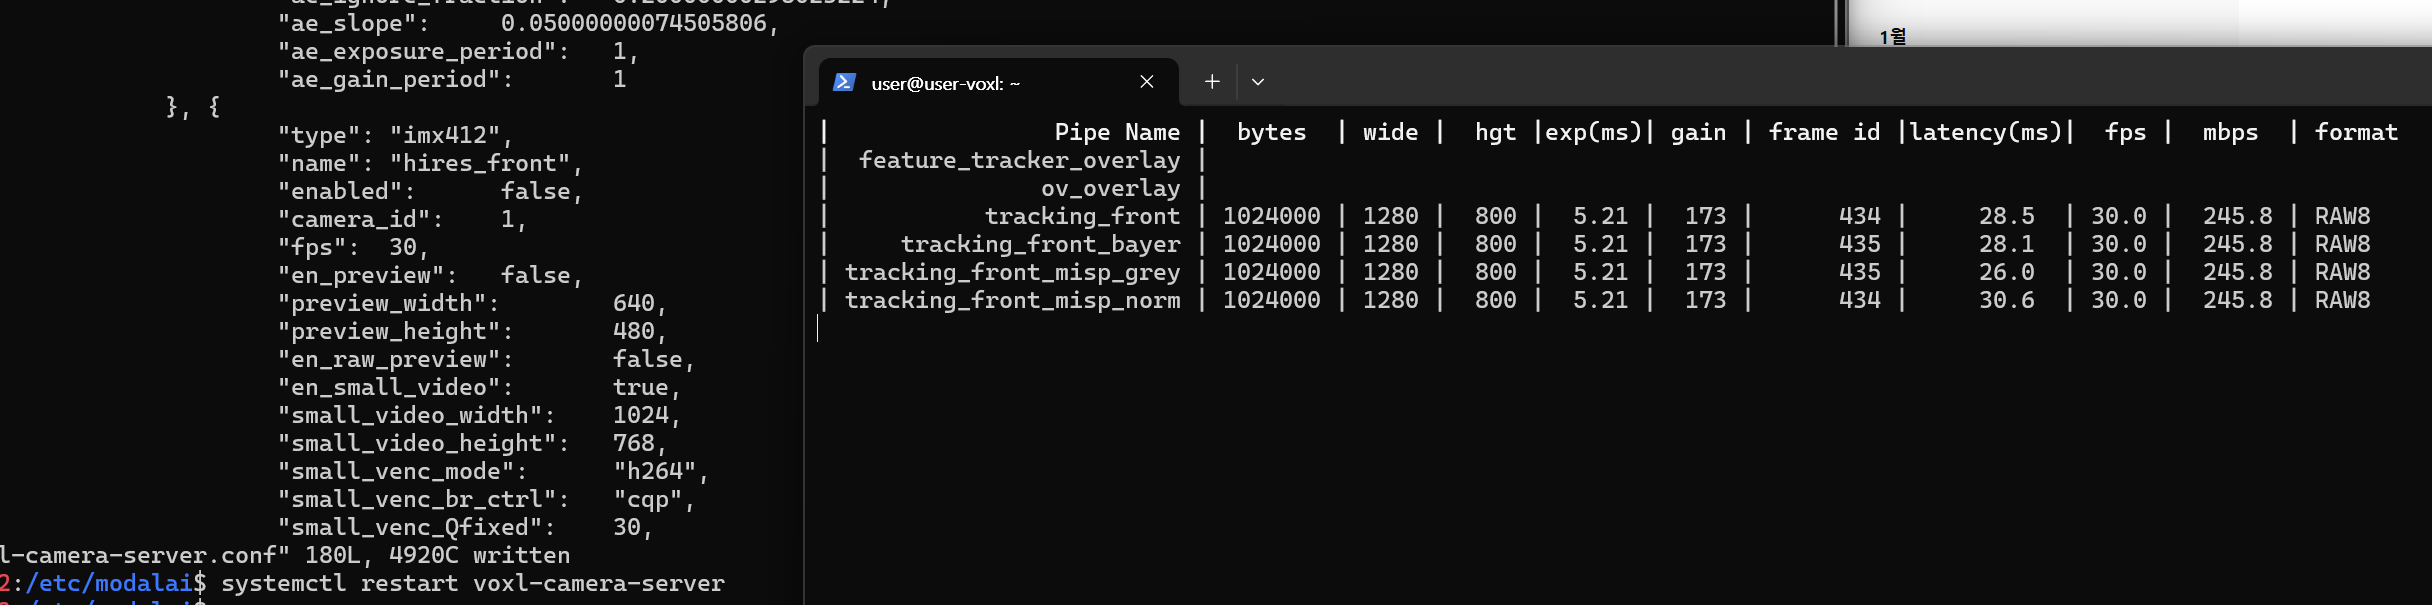Screen dimensions: 2432x605
Task: Click the feature_tracker_overlay pipe entry
Action: tap(1019, 160)
